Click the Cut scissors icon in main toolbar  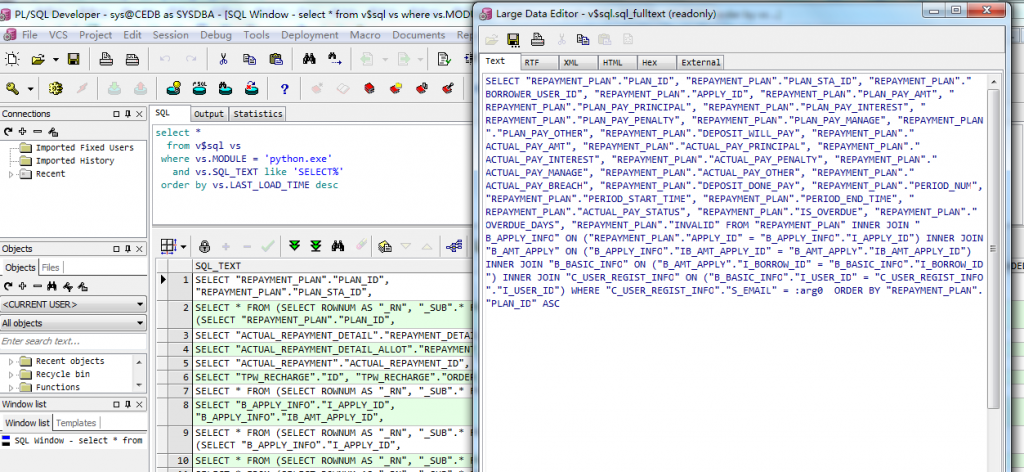point(224,60)
